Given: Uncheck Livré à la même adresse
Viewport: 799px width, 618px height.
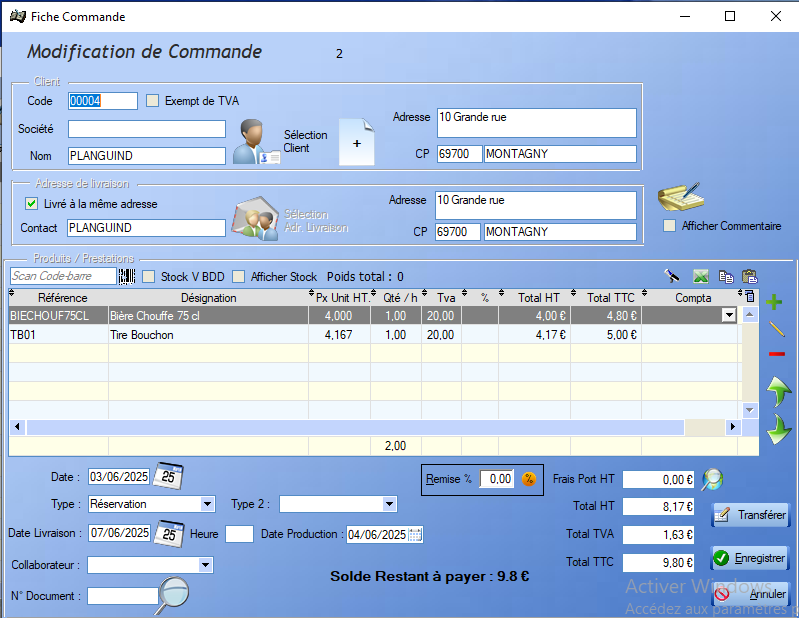Looking at the screenshot, I should [x=31, y=204].
